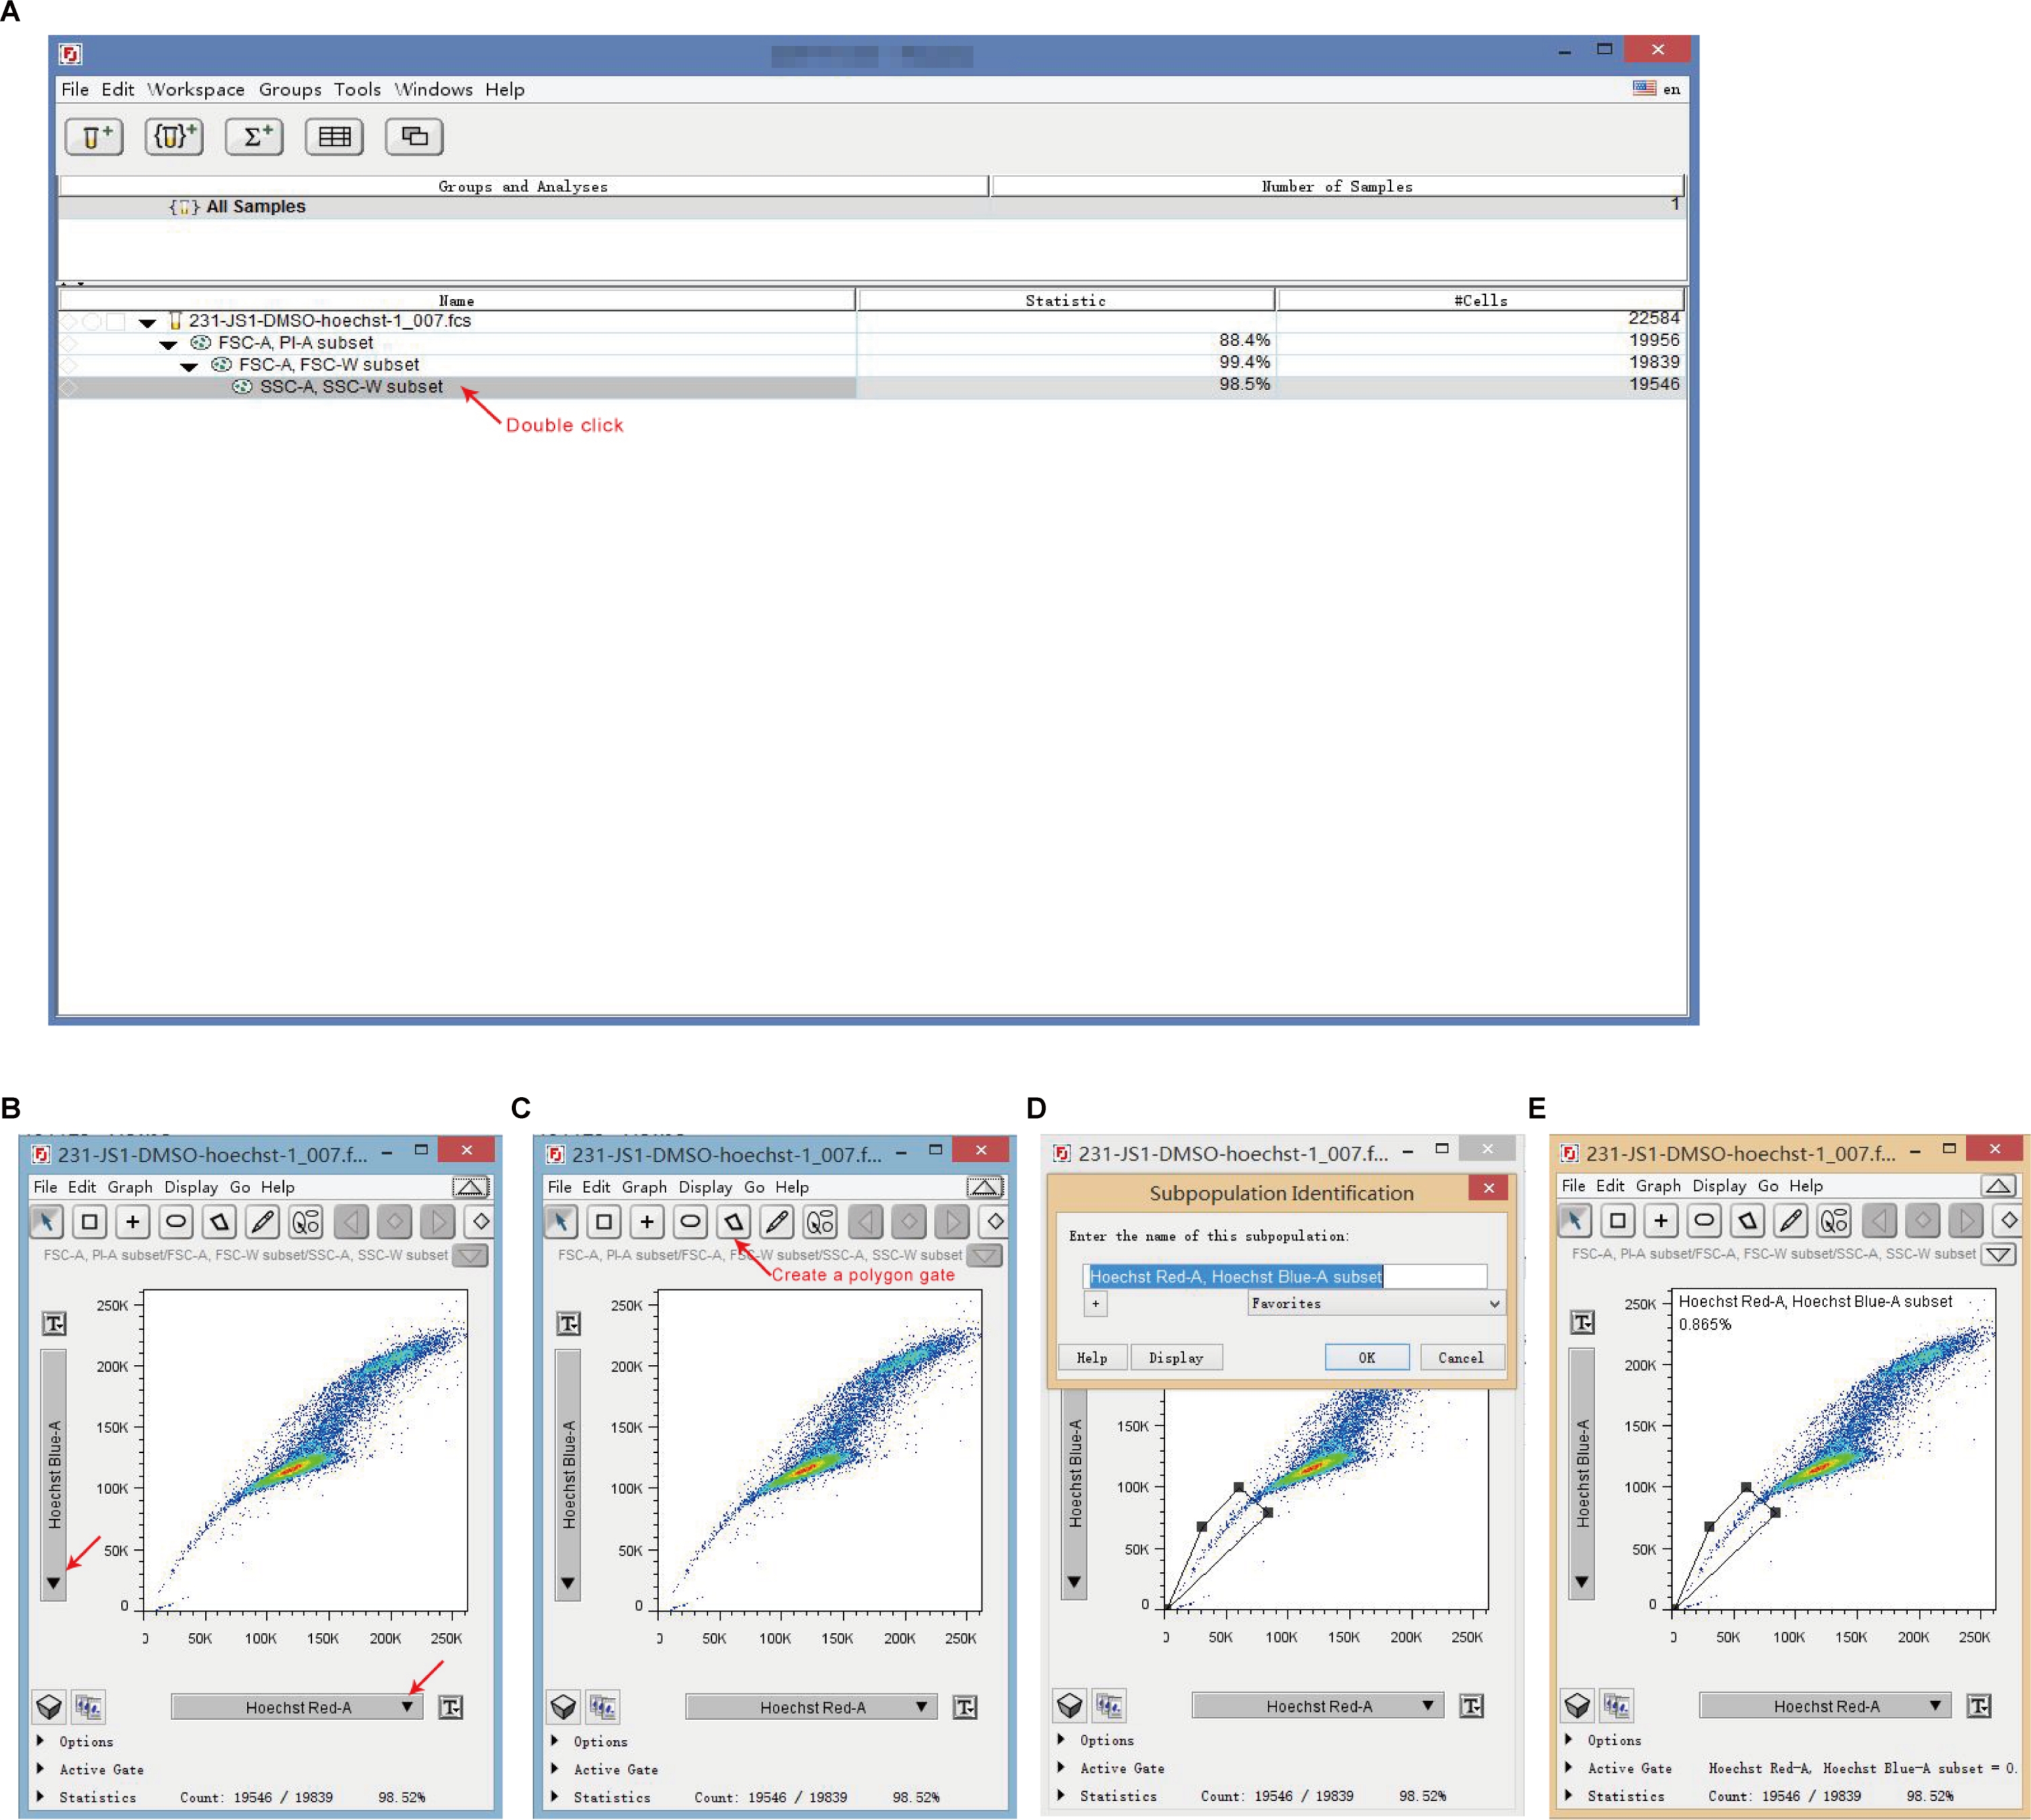The image size is (2031, 1820).
Task: Click the add sample tube icon
Action: pyautogui.click(x=94, y=136)
